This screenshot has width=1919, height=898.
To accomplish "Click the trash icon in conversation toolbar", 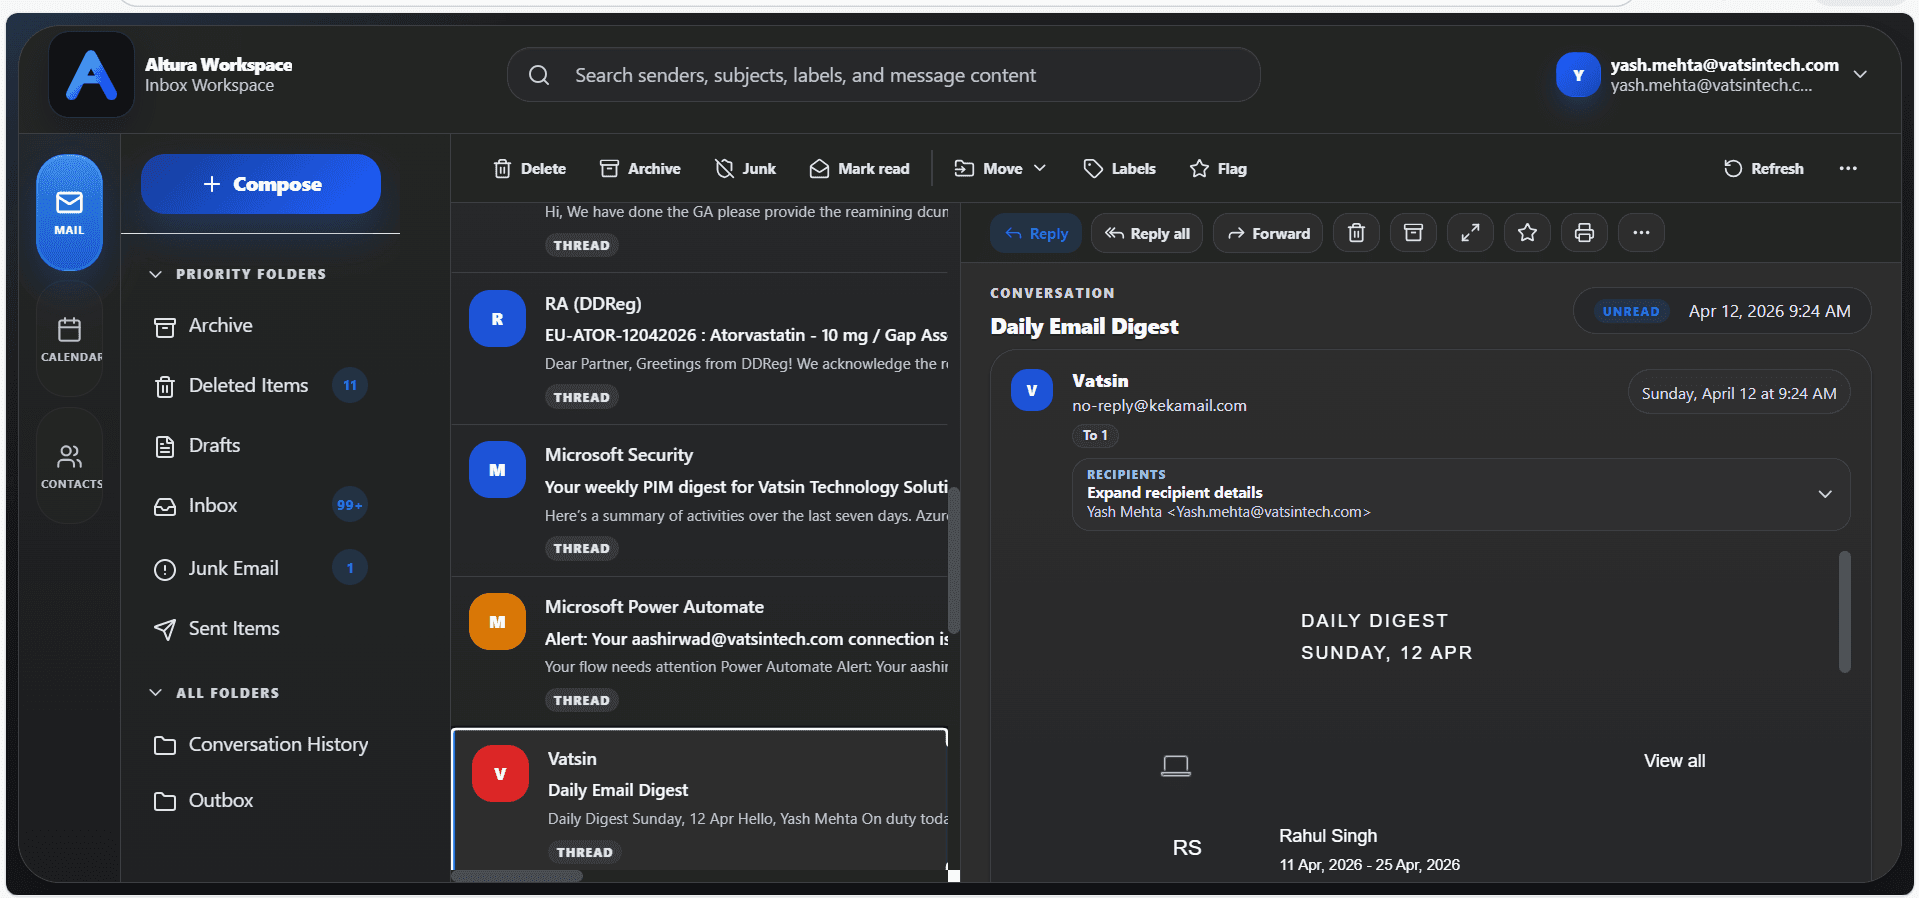I will point(1356,233).
